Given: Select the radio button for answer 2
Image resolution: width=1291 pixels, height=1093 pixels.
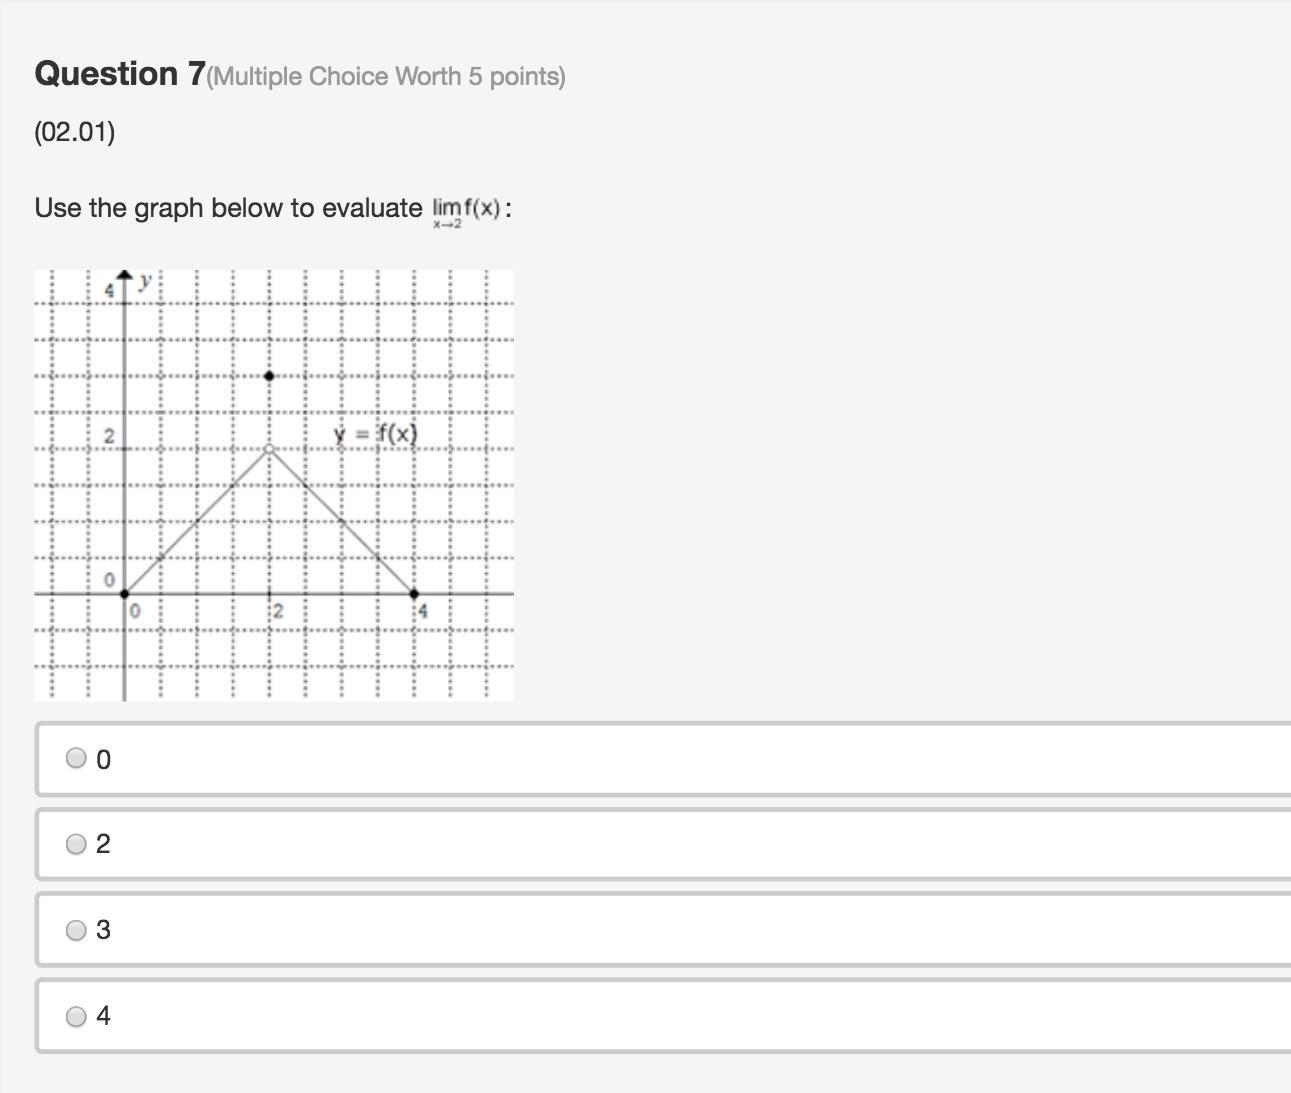Looking at the screenshot, I should (76, 844).
